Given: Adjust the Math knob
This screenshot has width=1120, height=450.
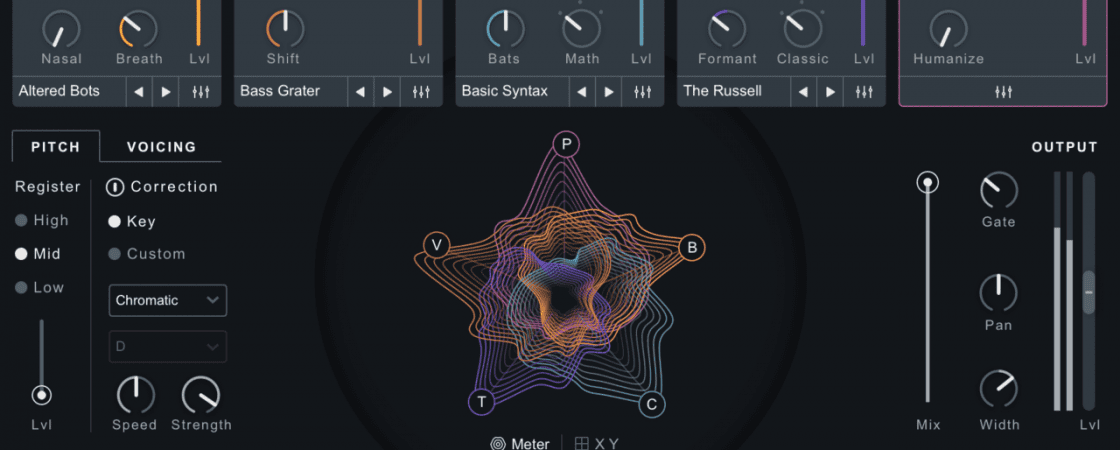Looking at the screenshot, I should (x=581, y=29).
